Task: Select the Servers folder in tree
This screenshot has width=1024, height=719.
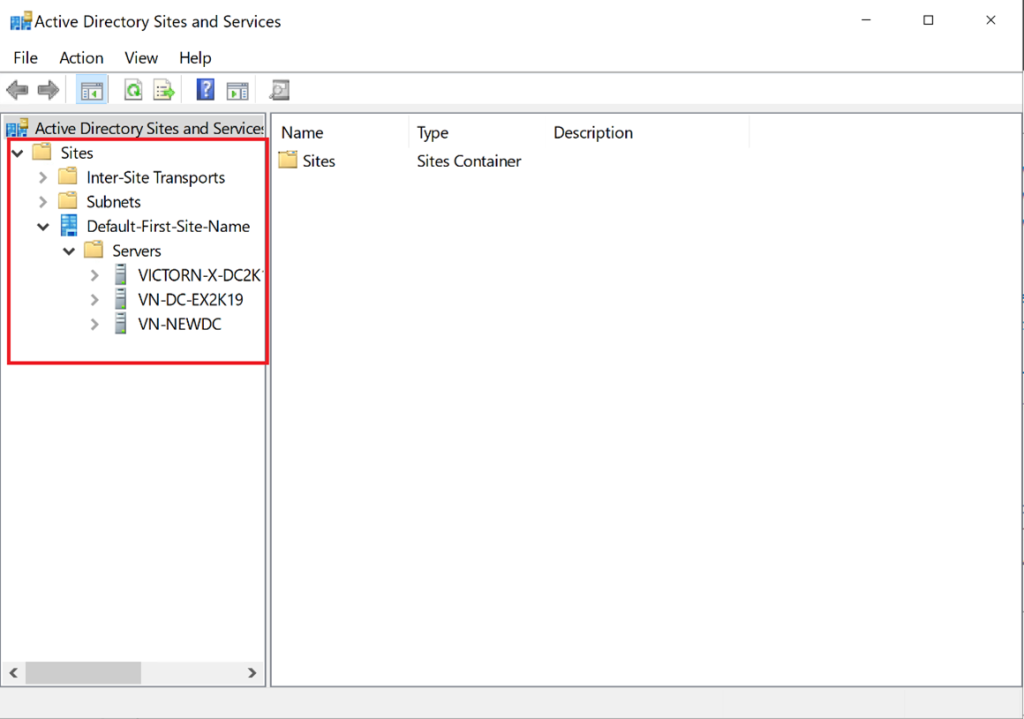Action: tap(136, 251)
